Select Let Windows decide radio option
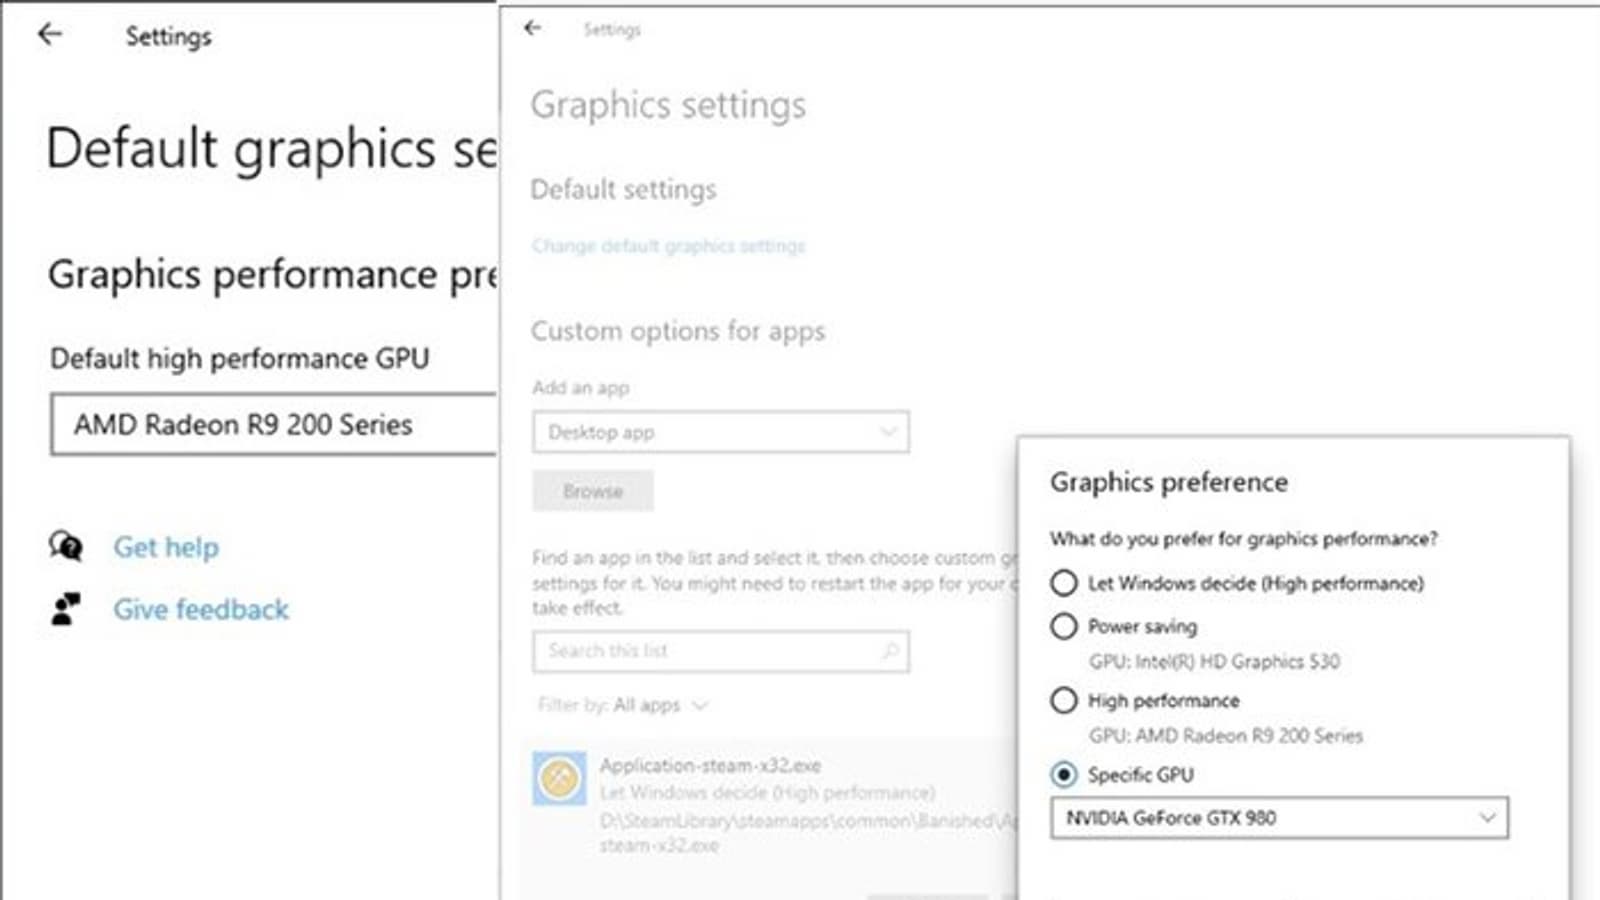The image size is (1600, 900). pos(1064,583)
